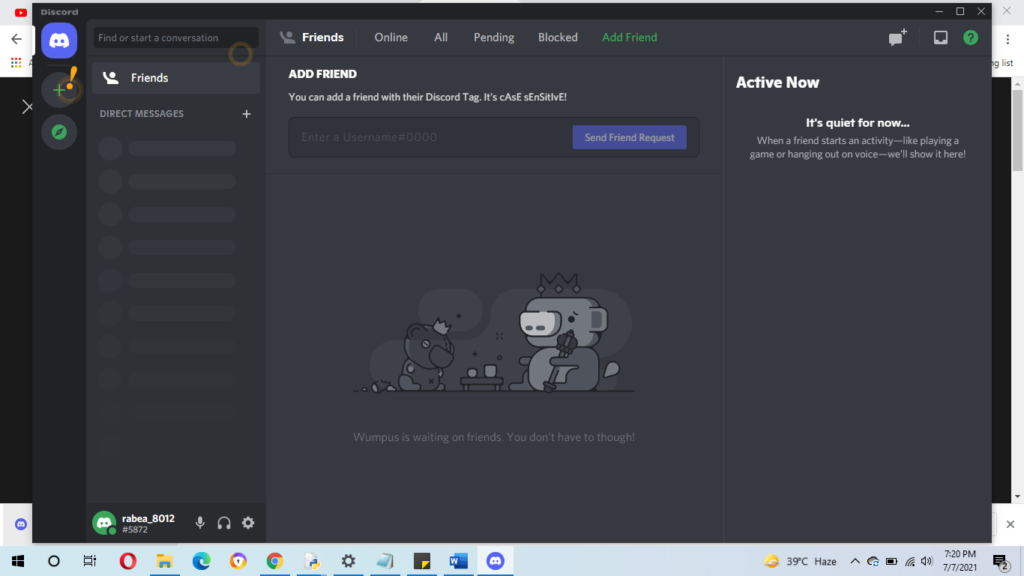Add a server with plus icon

point(59,90)
